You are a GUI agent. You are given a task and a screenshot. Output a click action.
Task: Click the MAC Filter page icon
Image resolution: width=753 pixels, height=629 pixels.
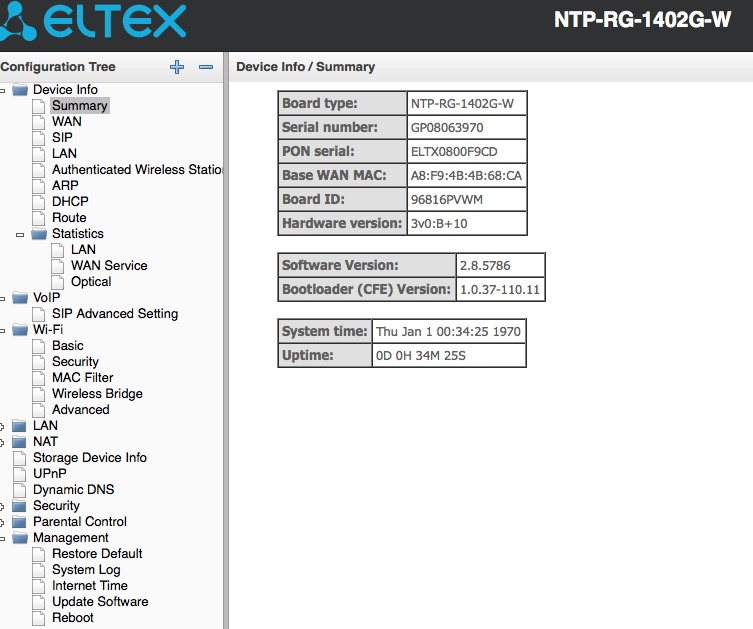[38, 378]
